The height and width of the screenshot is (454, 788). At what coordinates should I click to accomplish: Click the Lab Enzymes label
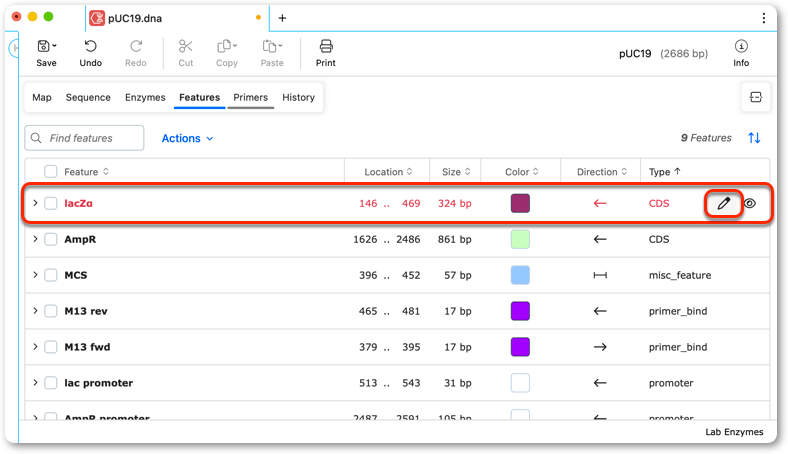pos(734,432)
